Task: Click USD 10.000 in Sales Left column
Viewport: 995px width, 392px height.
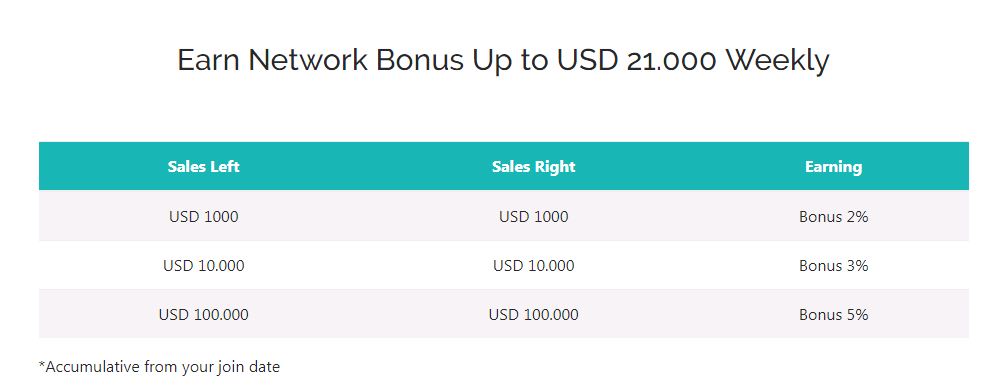Action: click(x=204, y=265)
